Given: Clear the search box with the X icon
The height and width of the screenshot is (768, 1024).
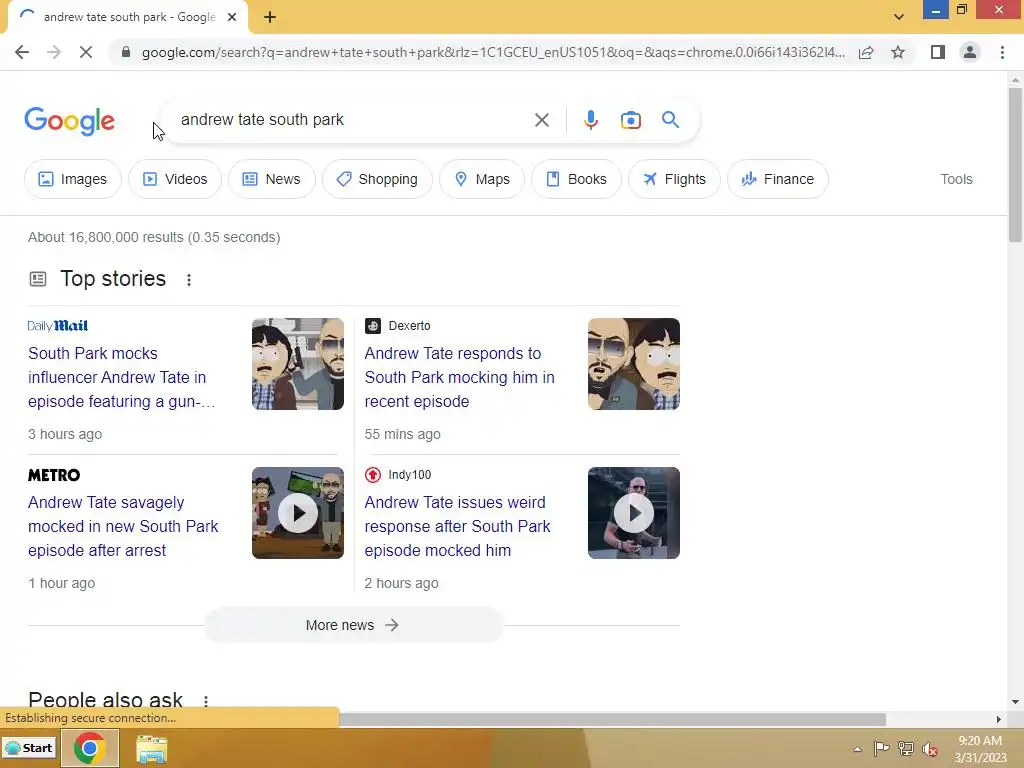Looking at the screenshot, I should pyautogui.click(x=541, y=120).
